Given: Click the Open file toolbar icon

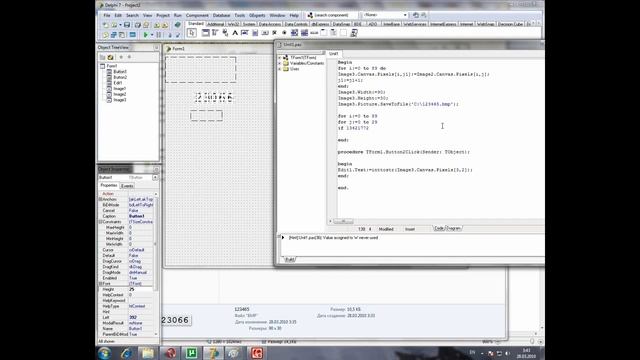Looking at the screenshot, I should (x=114, y=25).
